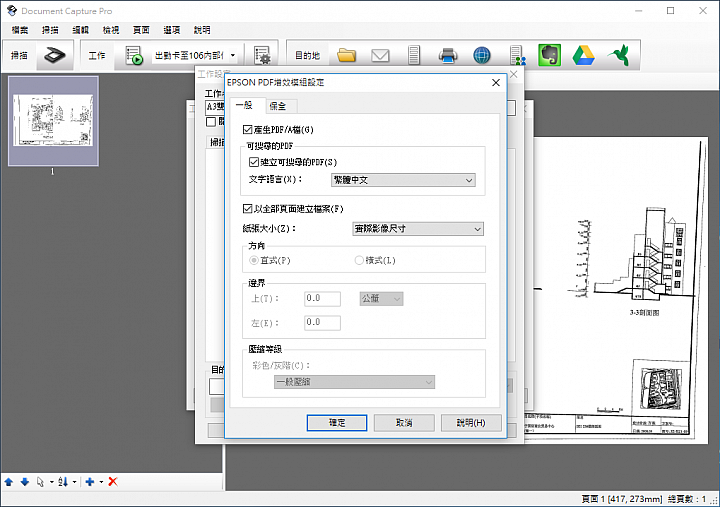Run the selected job with play icon
Screen dimensions: 720x507
pos(134,56)
